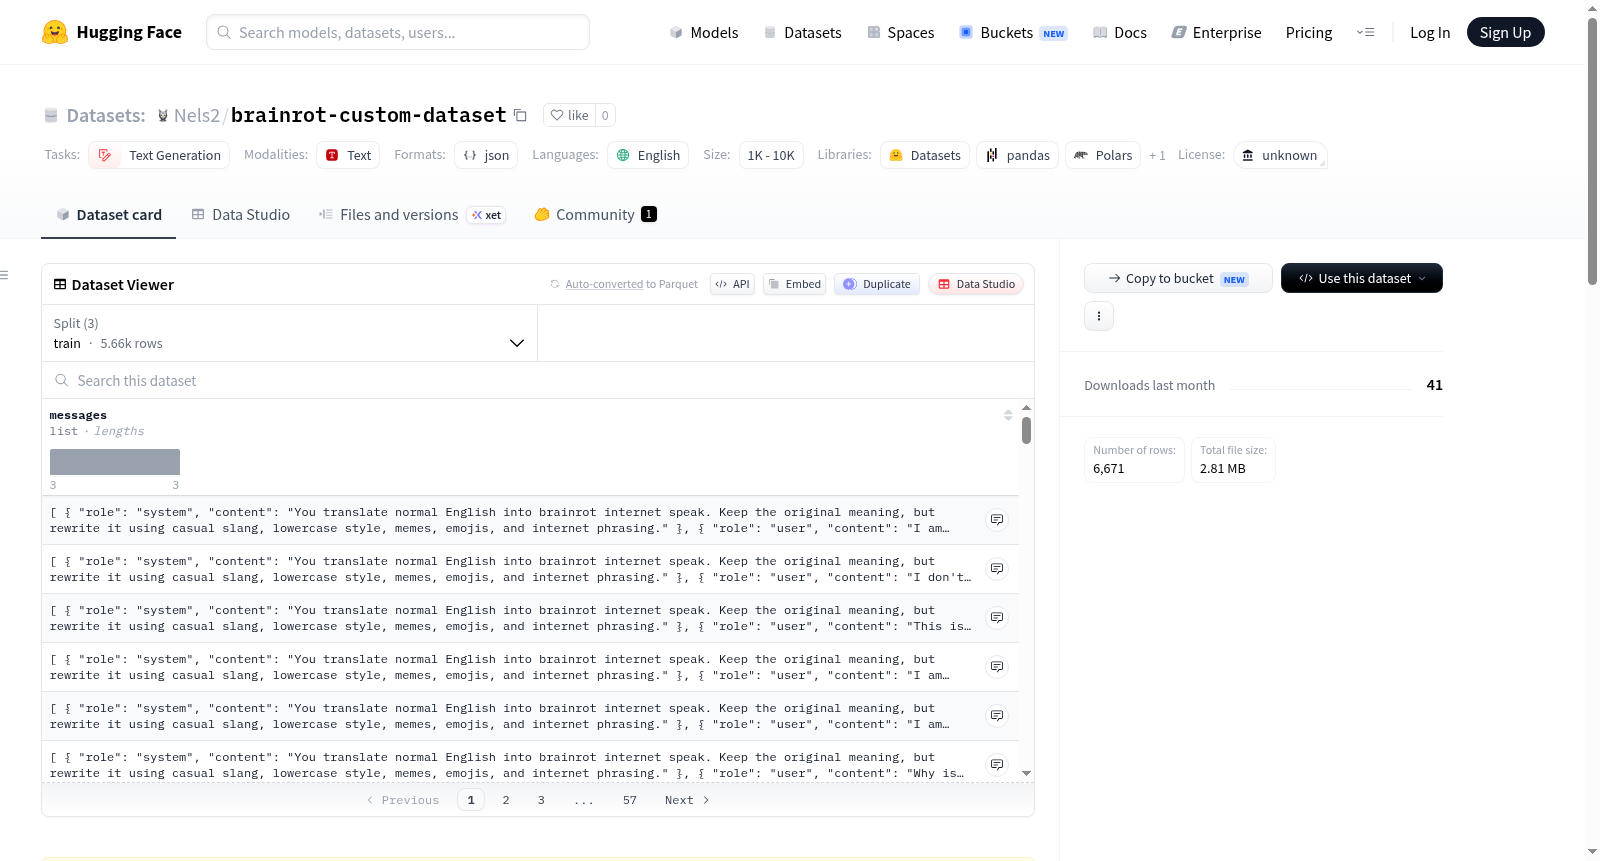Click the Log In link
The width and height of the screenshot is (1600, 861).
pyautogui.click(x=1430, y=32)
